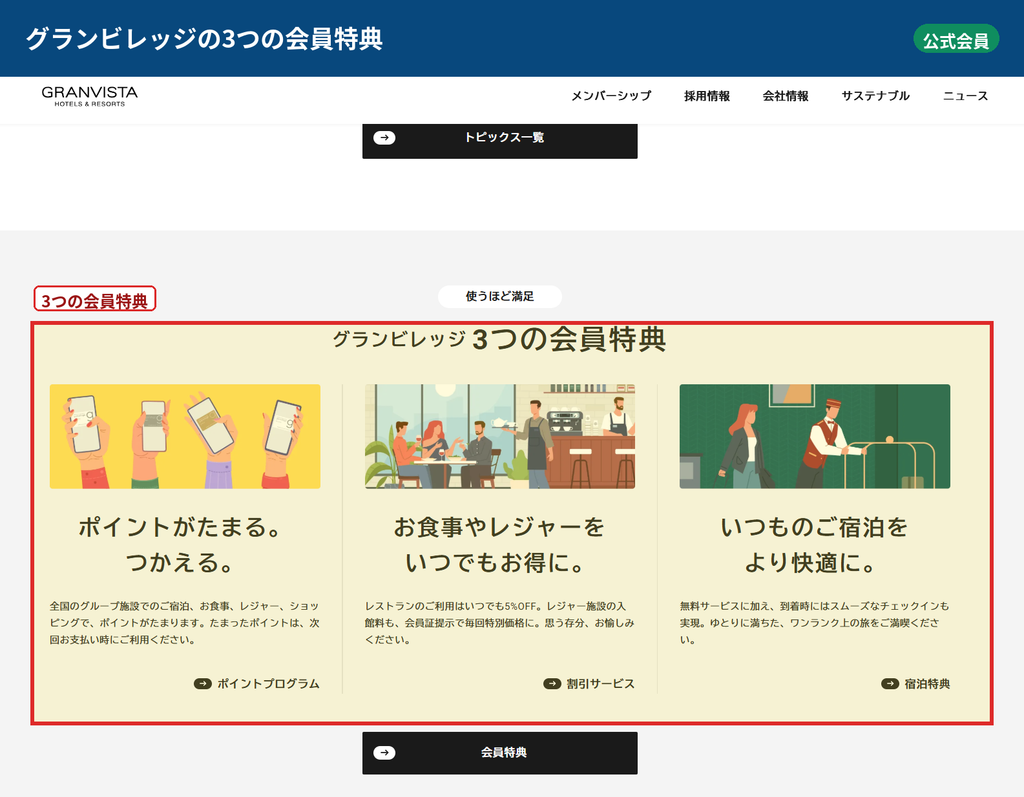Open the 会社情報 menu item
The image size is (1024, 797).
click(785, 96)
